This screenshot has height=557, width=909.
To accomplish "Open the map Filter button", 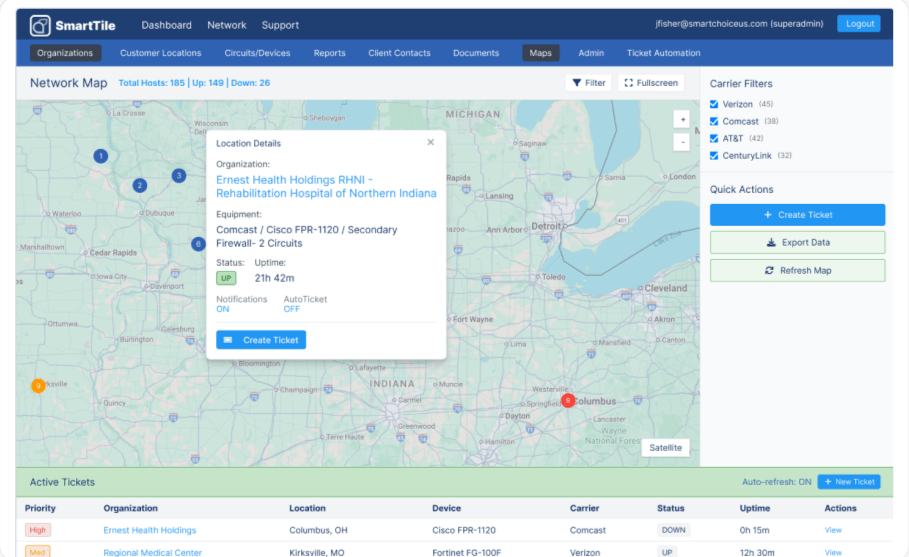I will (x=588, y=83).
